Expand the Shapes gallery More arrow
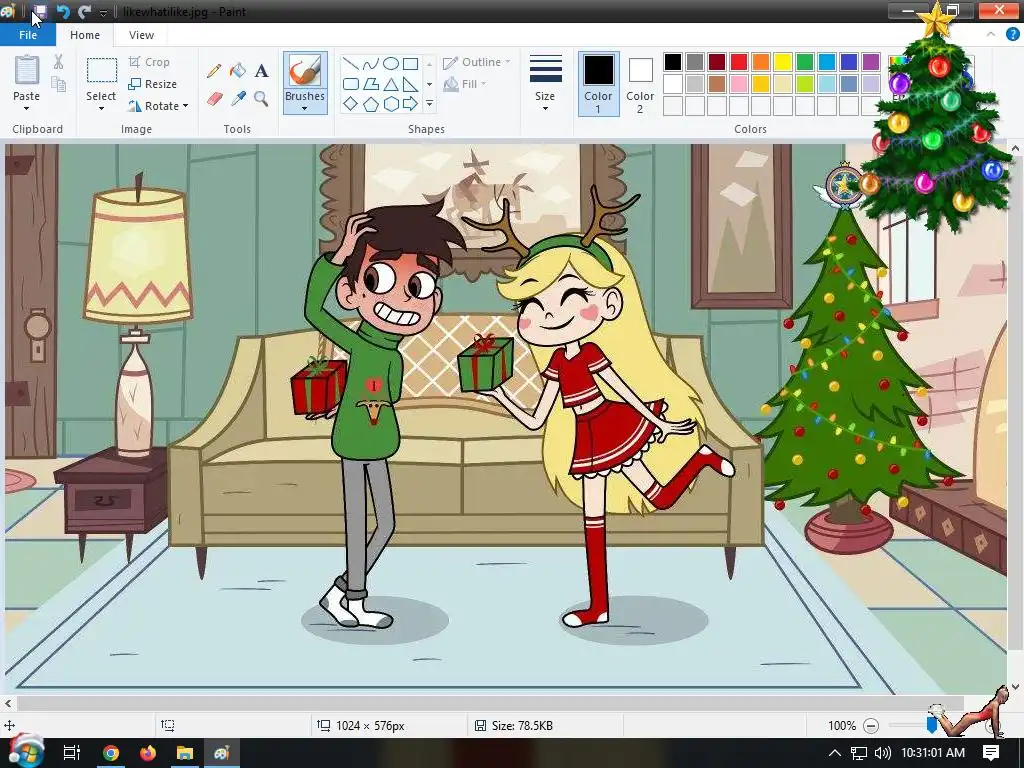Image resolution: width=1024 pixels, height=768 pixels. click(x=429, y=104)
